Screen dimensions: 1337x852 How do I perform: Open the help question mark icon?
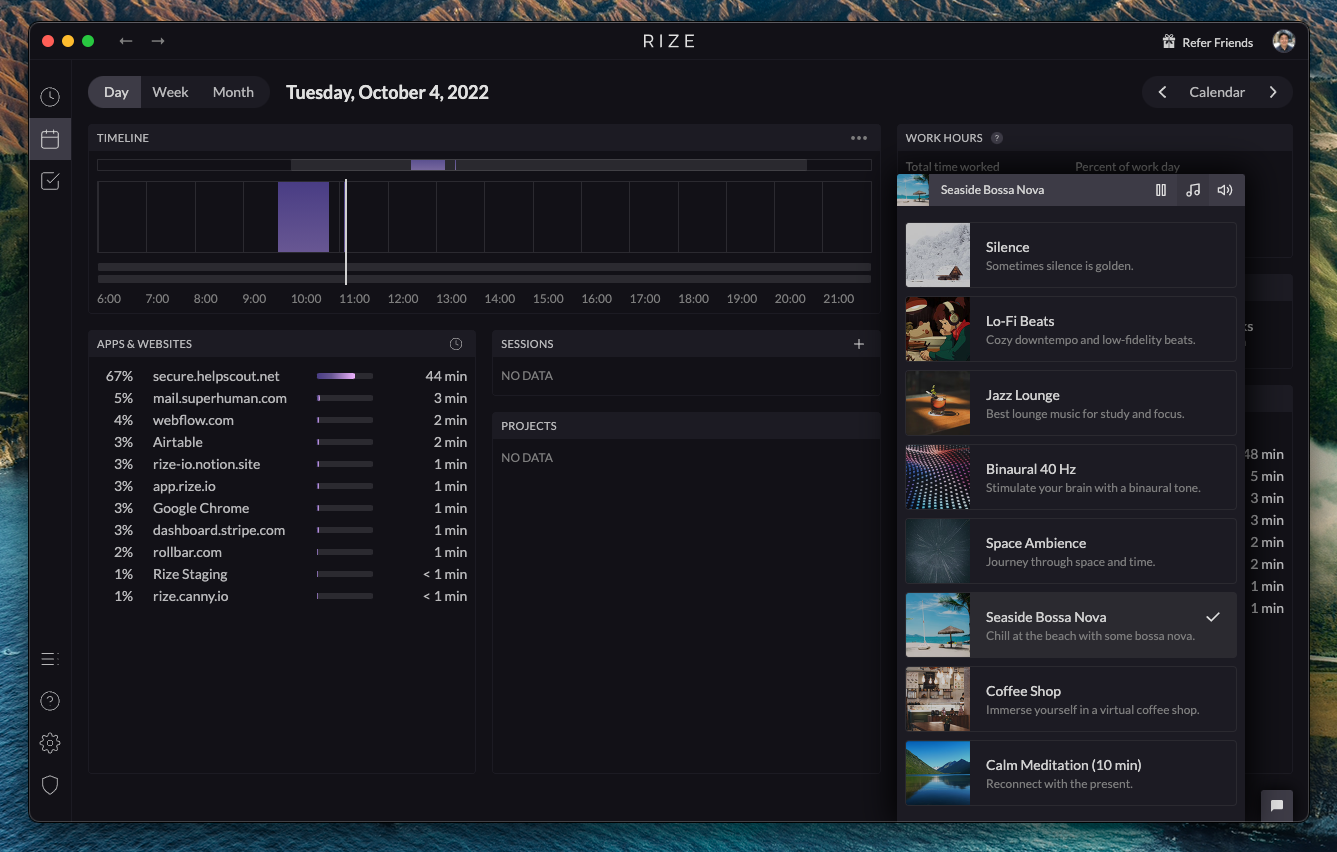50,701
